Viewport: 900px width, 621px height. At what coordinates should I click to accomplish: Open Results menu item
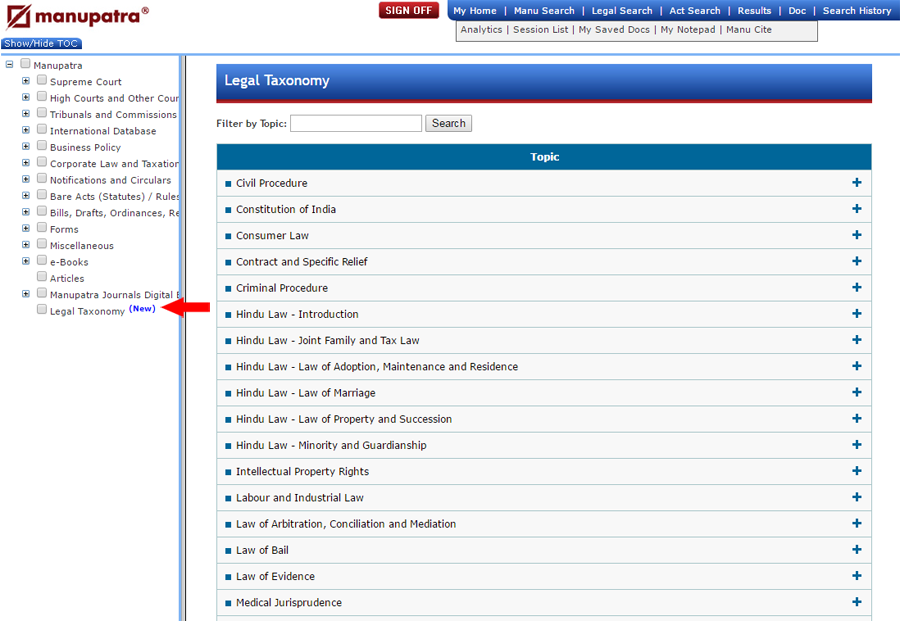click(x=754, y=11)
